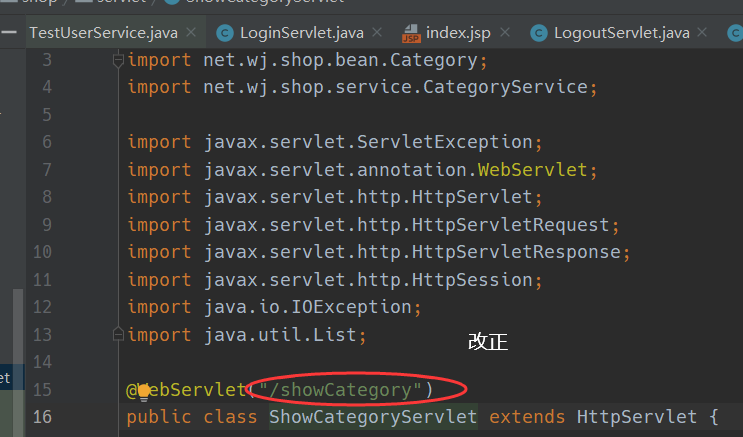
Task: Close the index.jsp tab
Action: click(505, 33)
